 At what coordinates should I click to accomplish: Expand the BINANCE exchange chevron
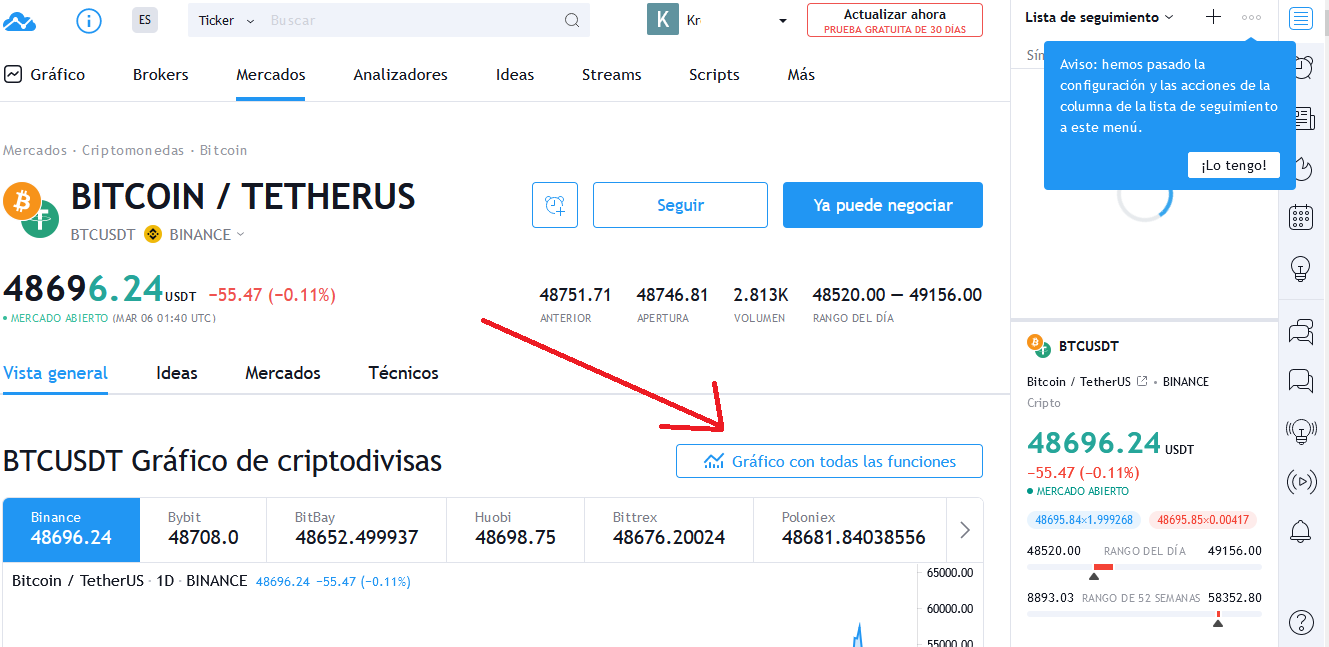(x=239, y=234)
